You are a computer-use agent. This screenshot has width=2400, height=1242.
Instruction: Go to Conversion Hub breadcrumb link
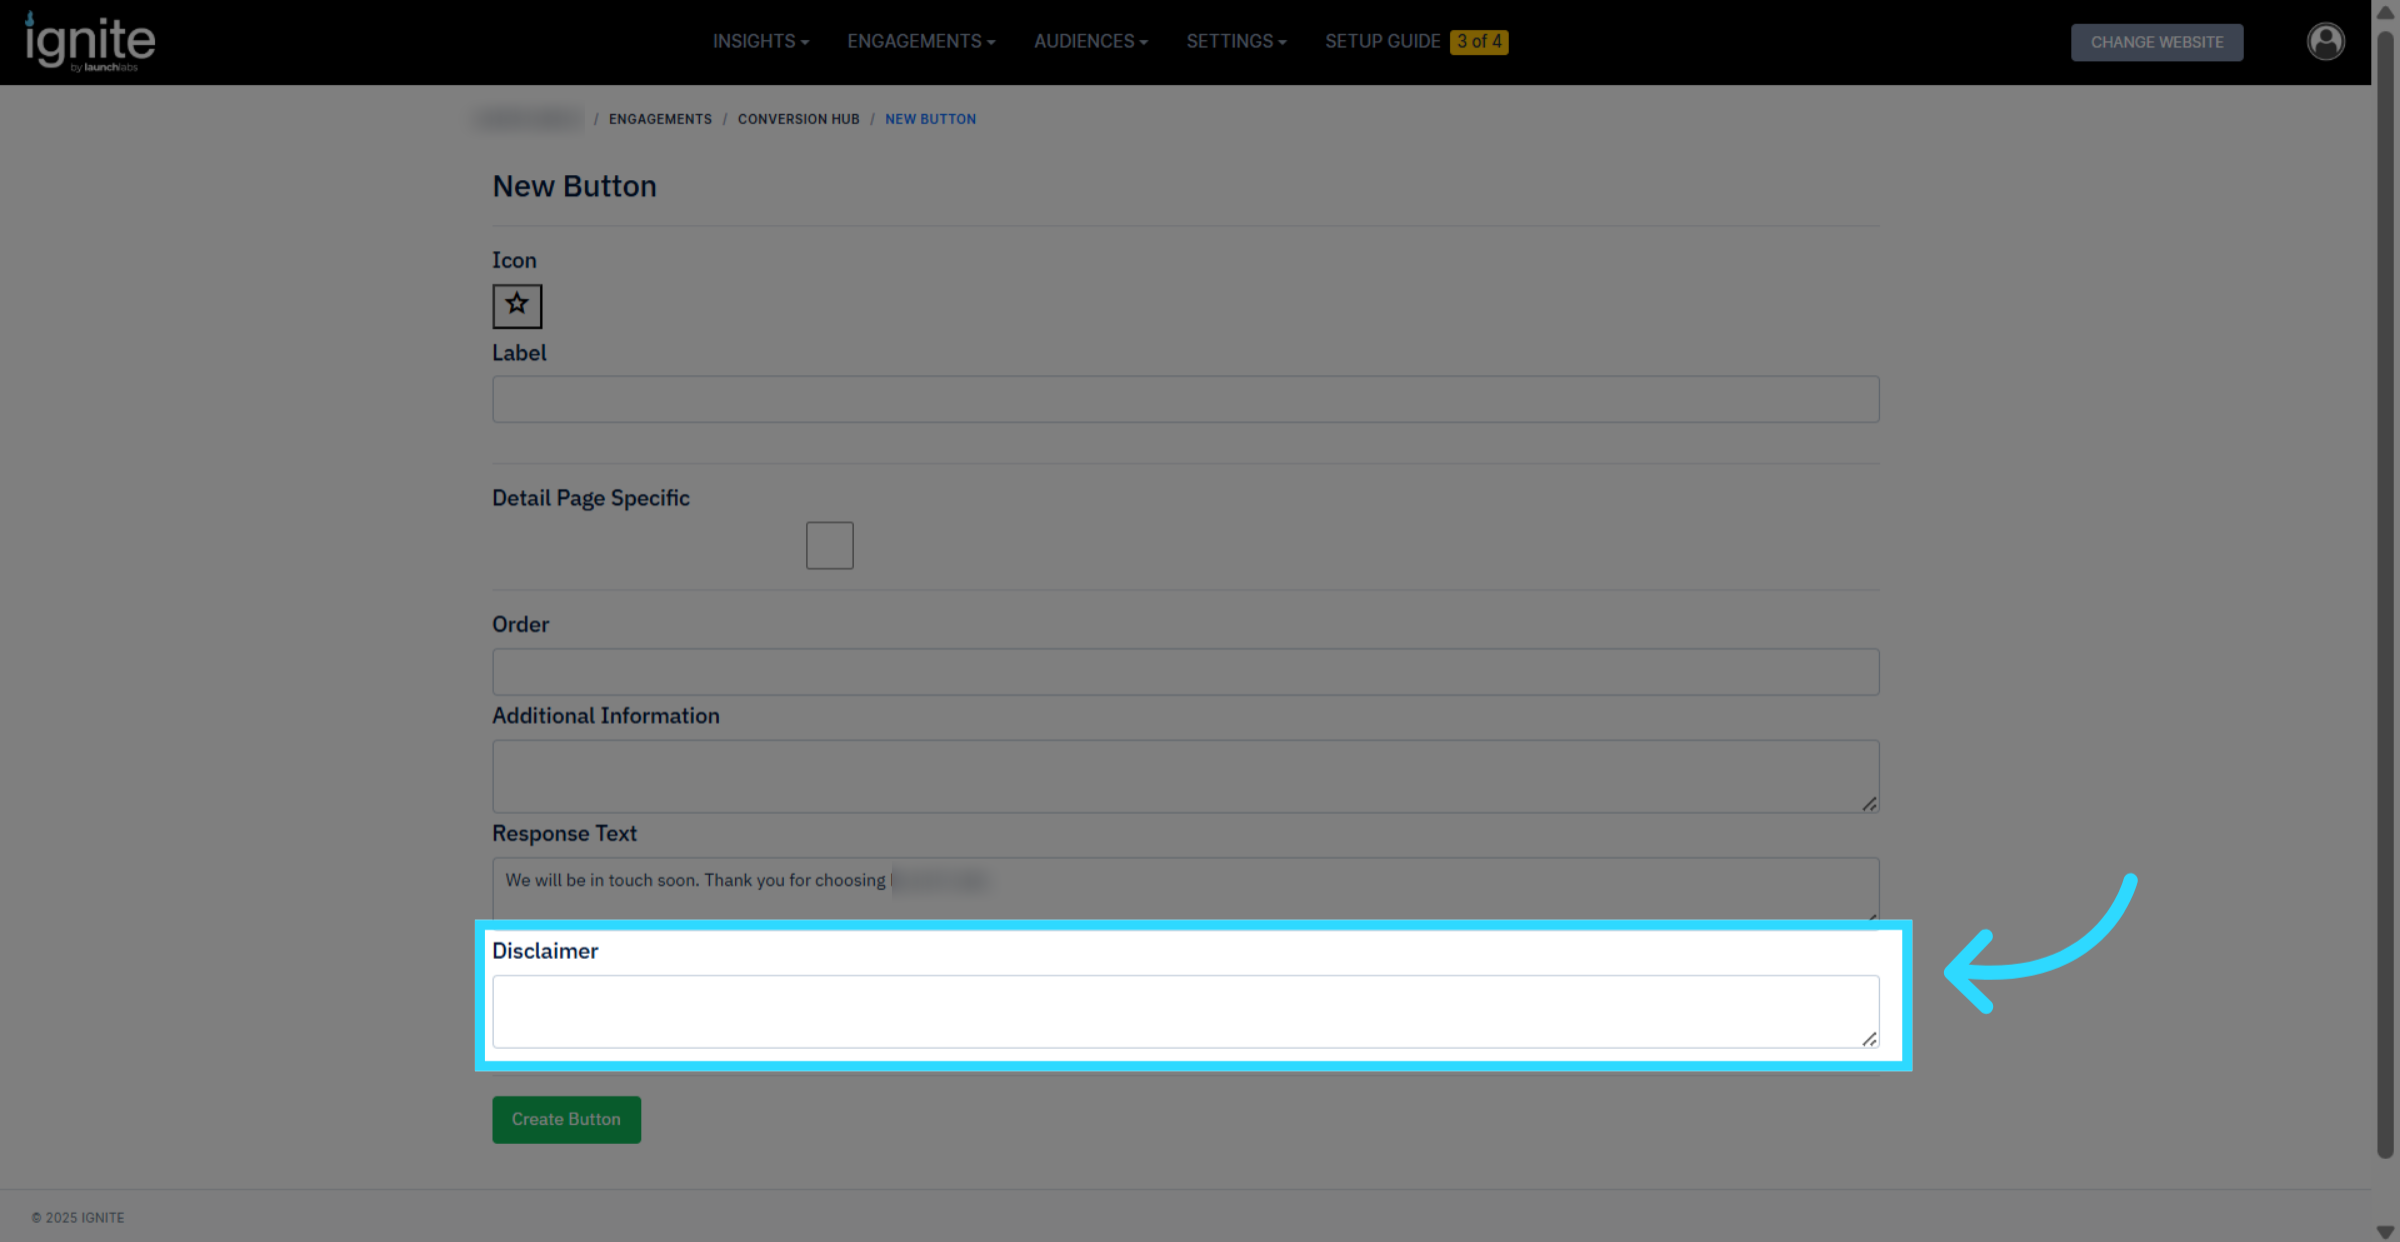(798, 119)
